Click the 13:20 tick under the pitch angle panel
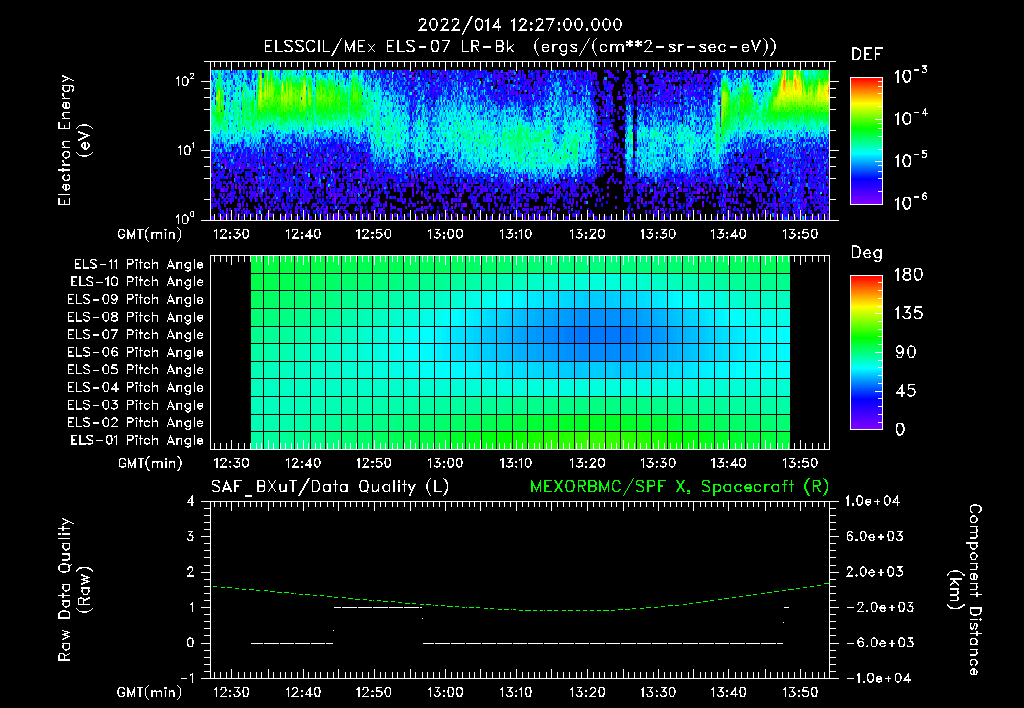 pos(586,463)
